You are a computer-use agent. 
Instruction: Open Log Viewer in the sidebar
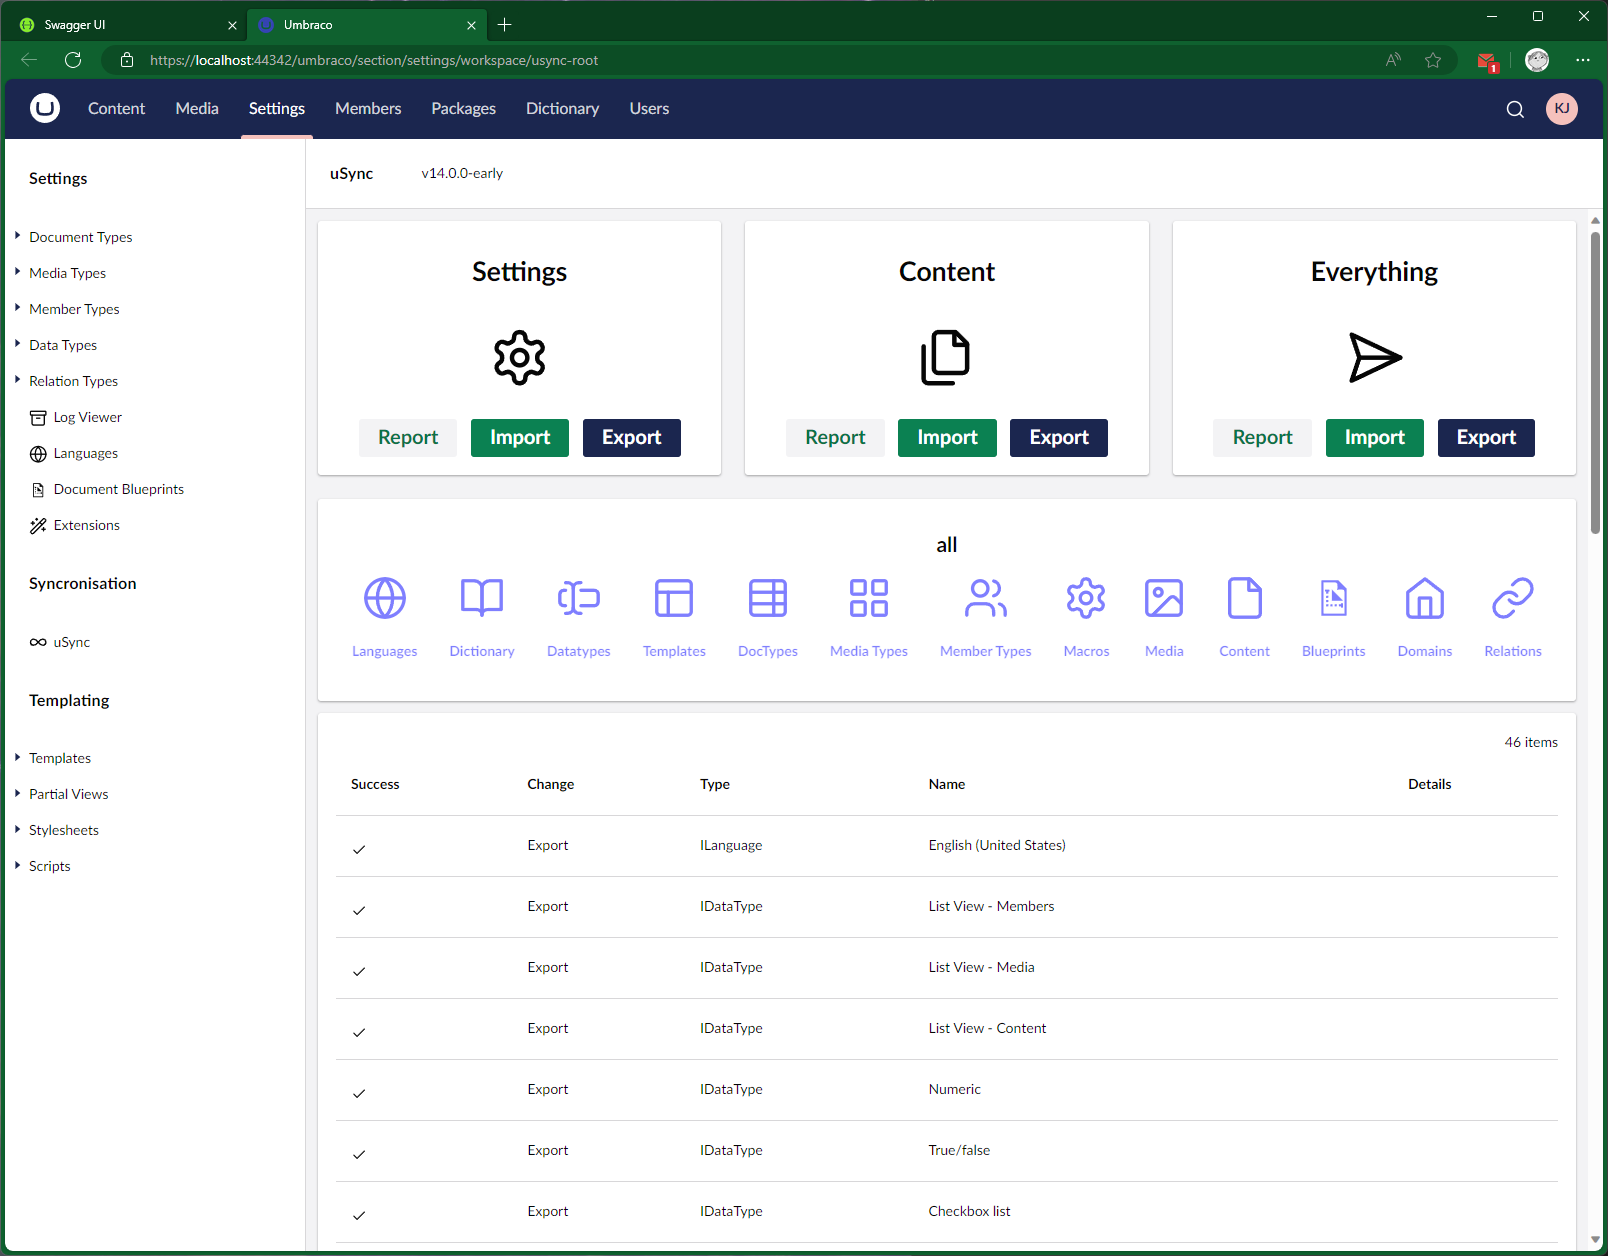(x=88, y=417)
